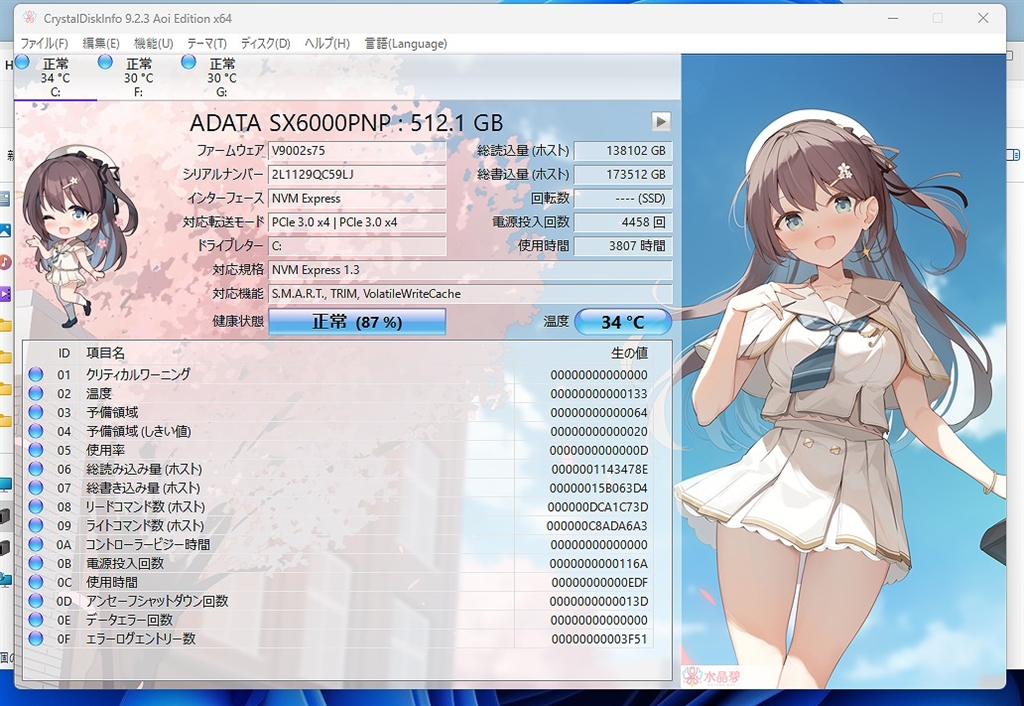Image resolution: width=1024 pixels, height=706 pixels.
Task: Click the 生の値 column header
Action: coord(629,353)
